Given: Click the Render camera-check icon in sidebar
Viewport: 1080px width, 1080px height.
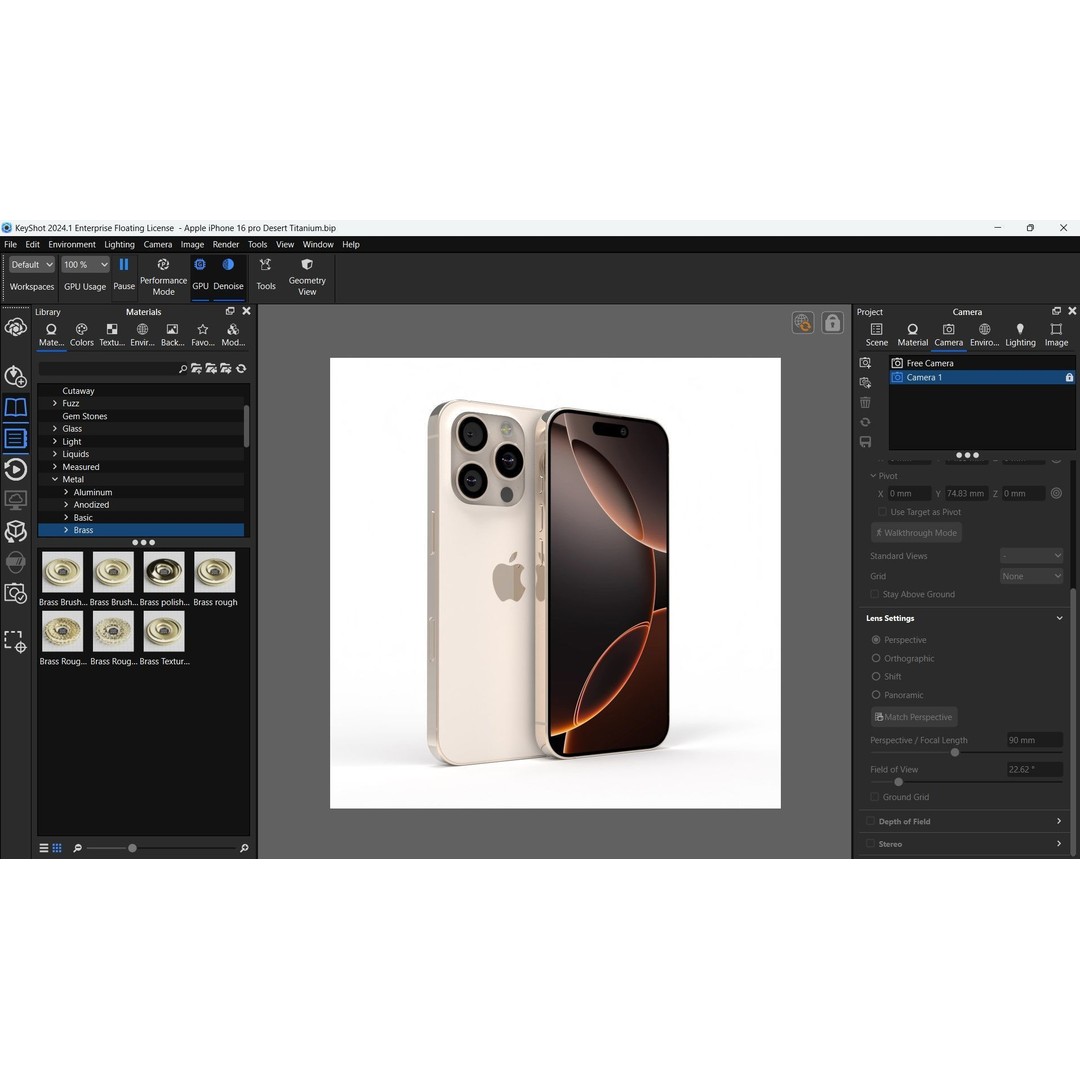Looking at the screenshot, I should tap(15, 593).
